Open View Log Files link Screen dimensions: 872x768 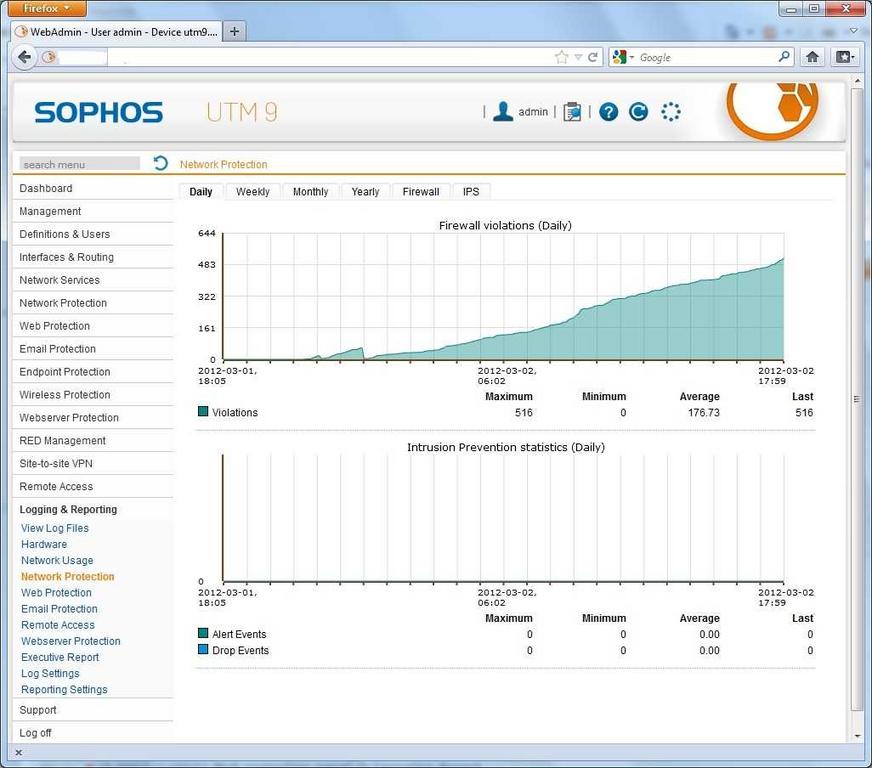[54, 528]
